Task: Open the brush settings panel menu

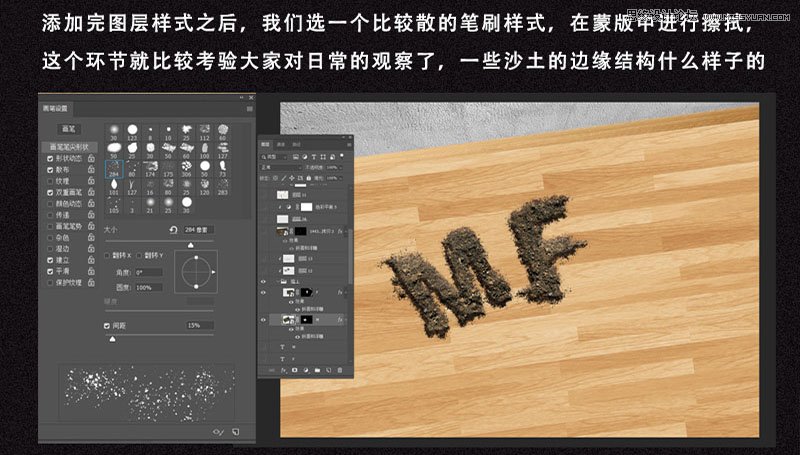Action: pyautogui.click(x=249, y=109)
